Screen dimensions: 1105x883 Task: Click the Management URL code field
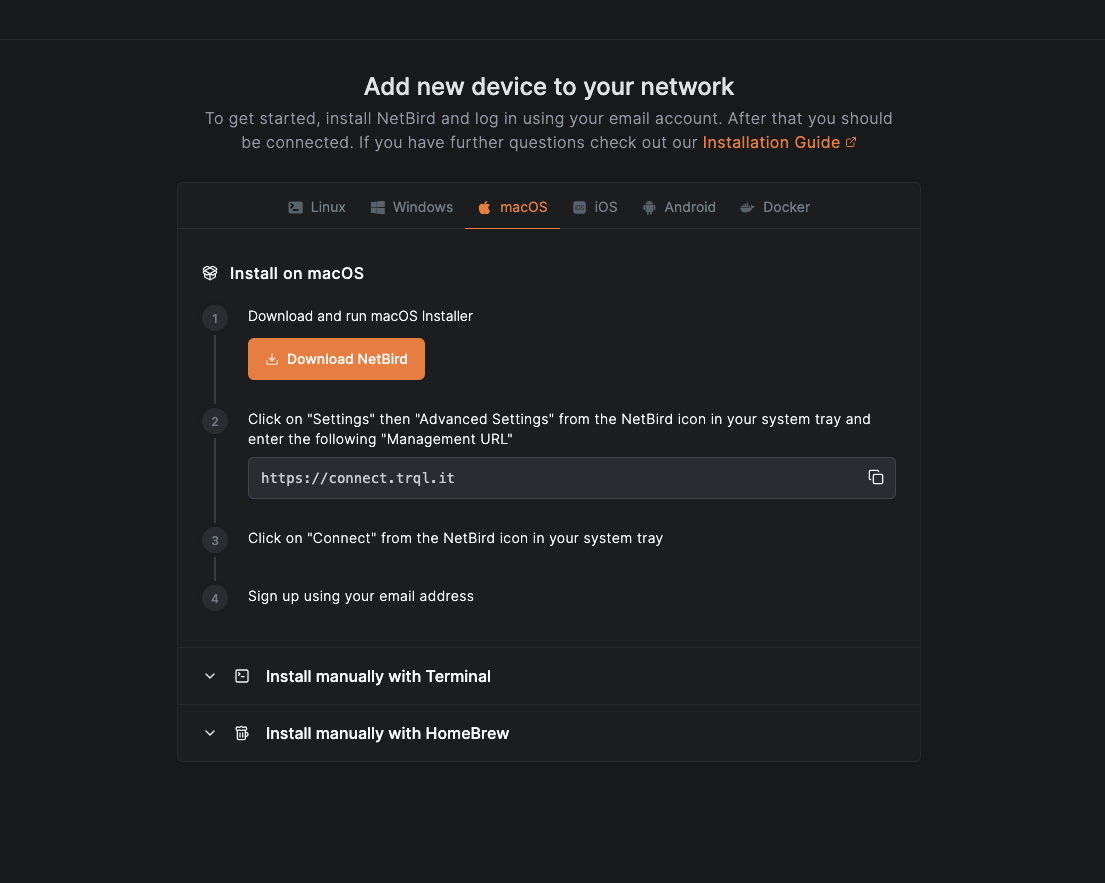[x=550, y=478]
